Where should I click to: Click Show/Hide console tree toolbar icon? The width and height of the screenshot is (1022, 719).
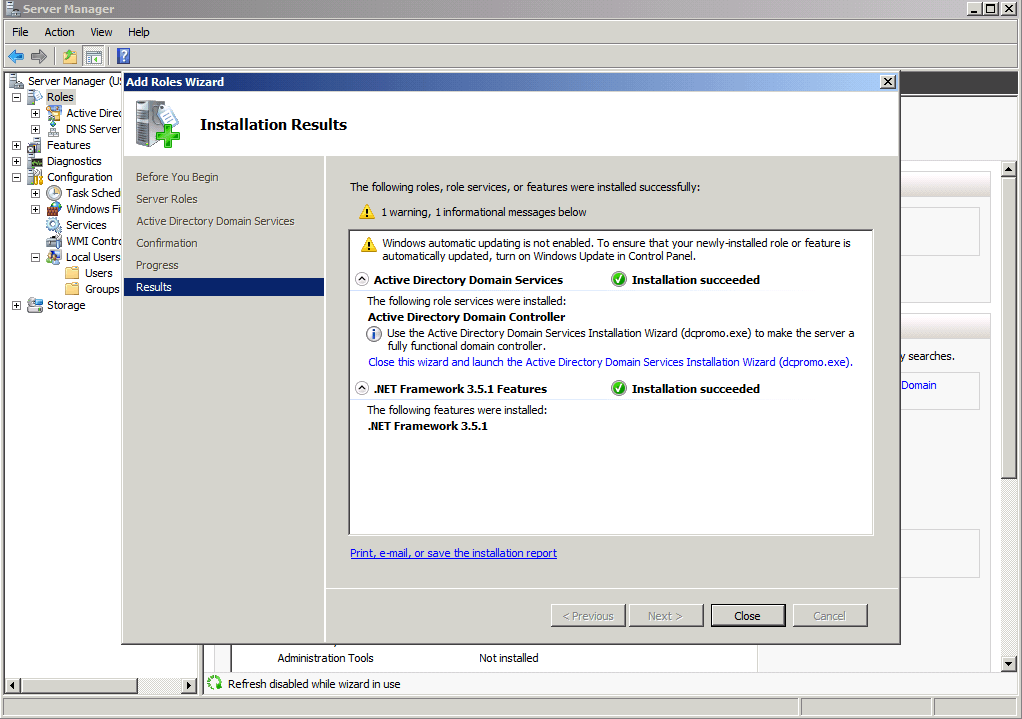pyautogui.click(x=94, y=57)
